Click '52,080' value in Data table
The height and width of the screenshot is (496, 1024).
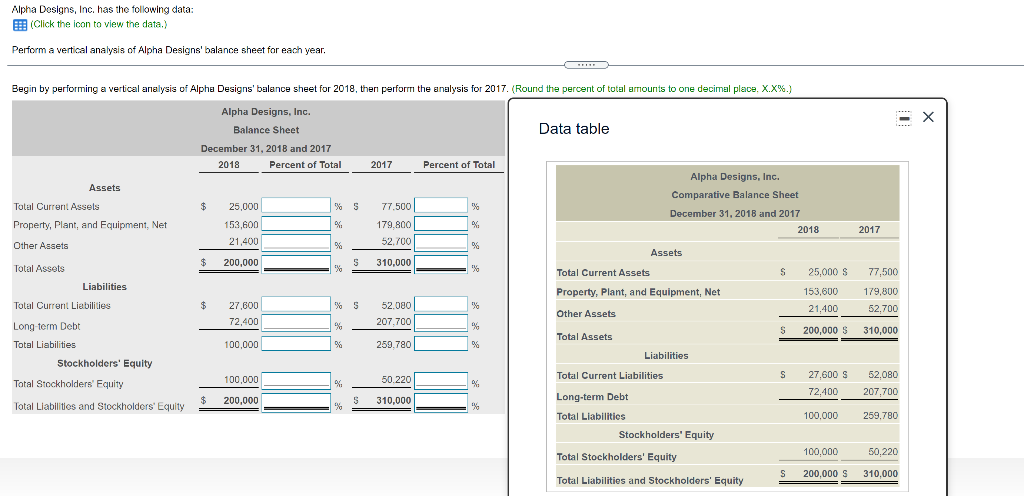point(884,375)
